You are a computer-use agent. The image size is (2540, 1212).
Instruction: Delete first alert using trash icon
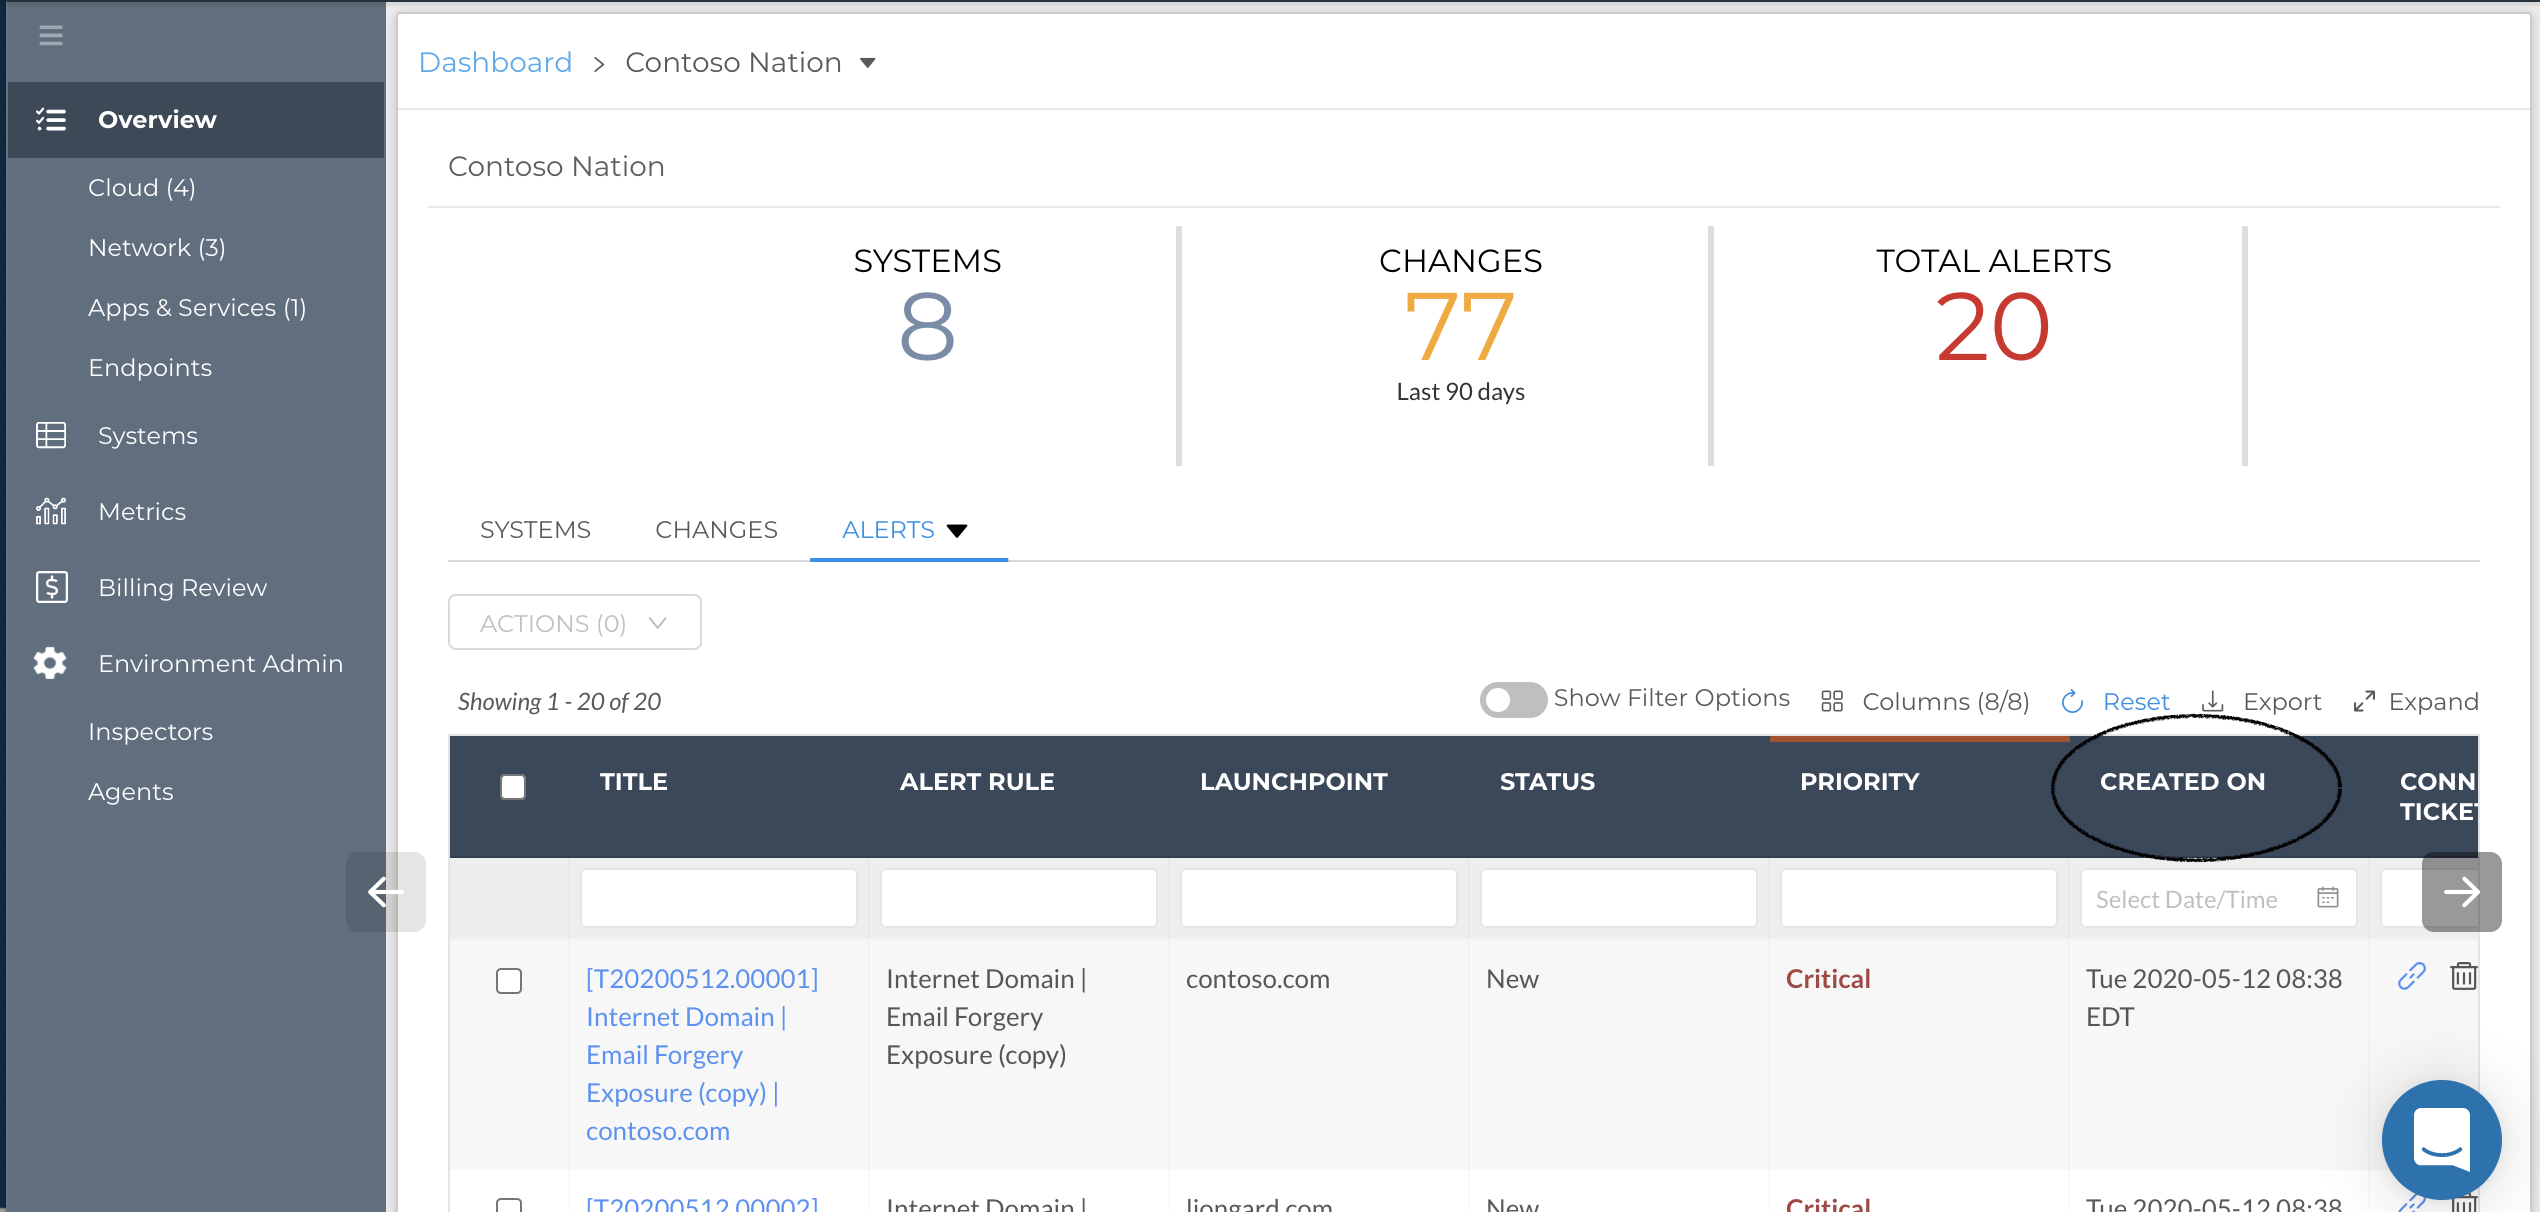click(2463, 976)
